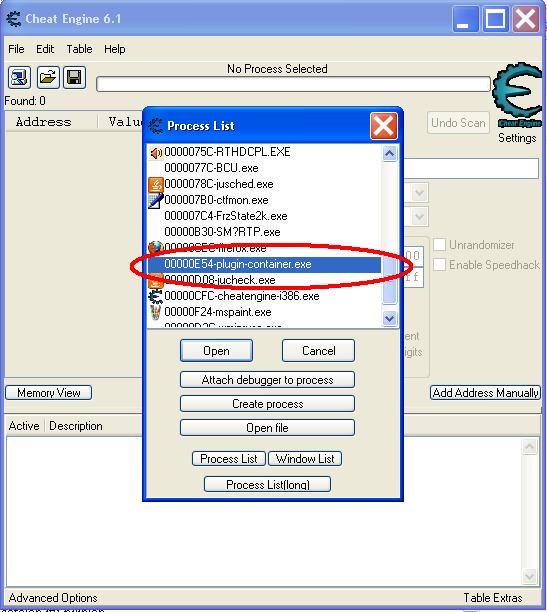Screen dimensions: 547x612
Task: Click the scan progress bar
Action: coord(293,84)
